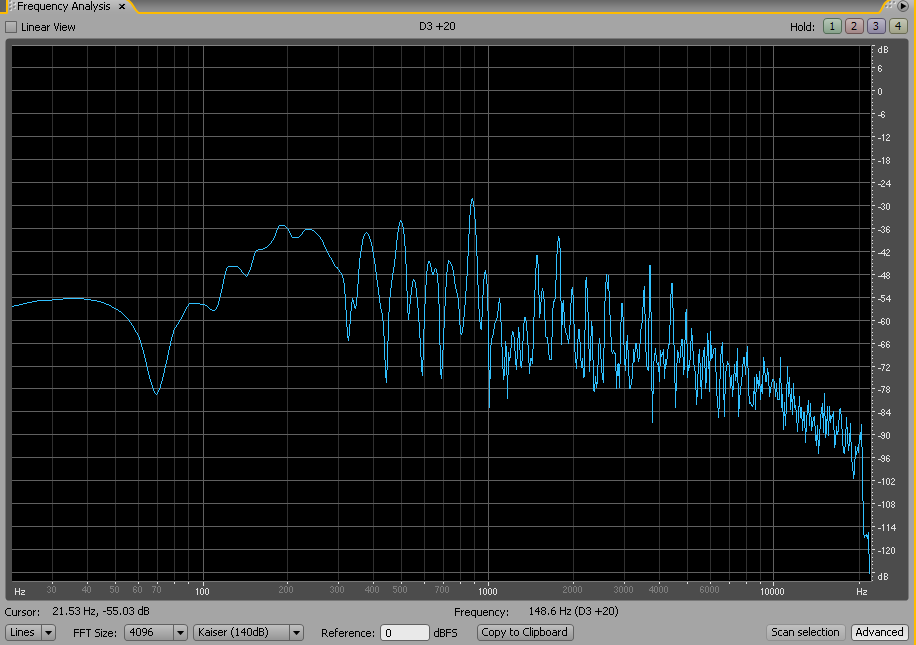Click the Reference value input field

tap(404, 633)
